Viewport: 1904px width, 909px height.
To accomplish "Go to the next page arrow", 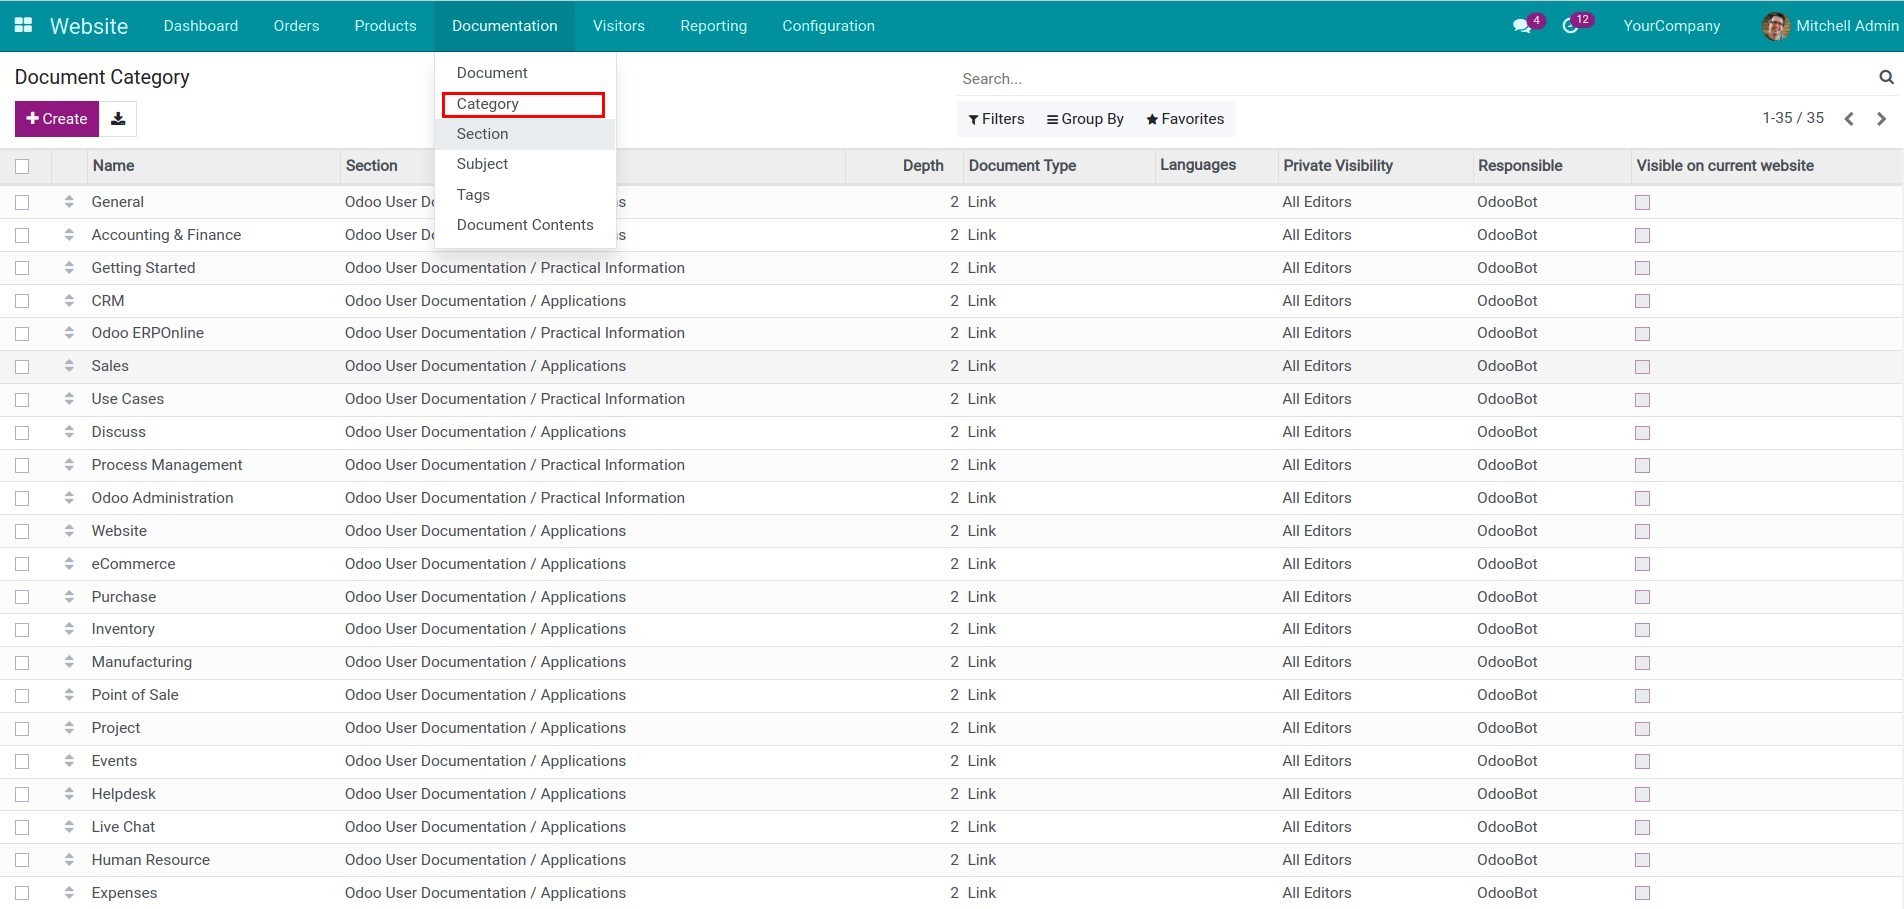I will pyautogui.click(x=1880, y=118).
